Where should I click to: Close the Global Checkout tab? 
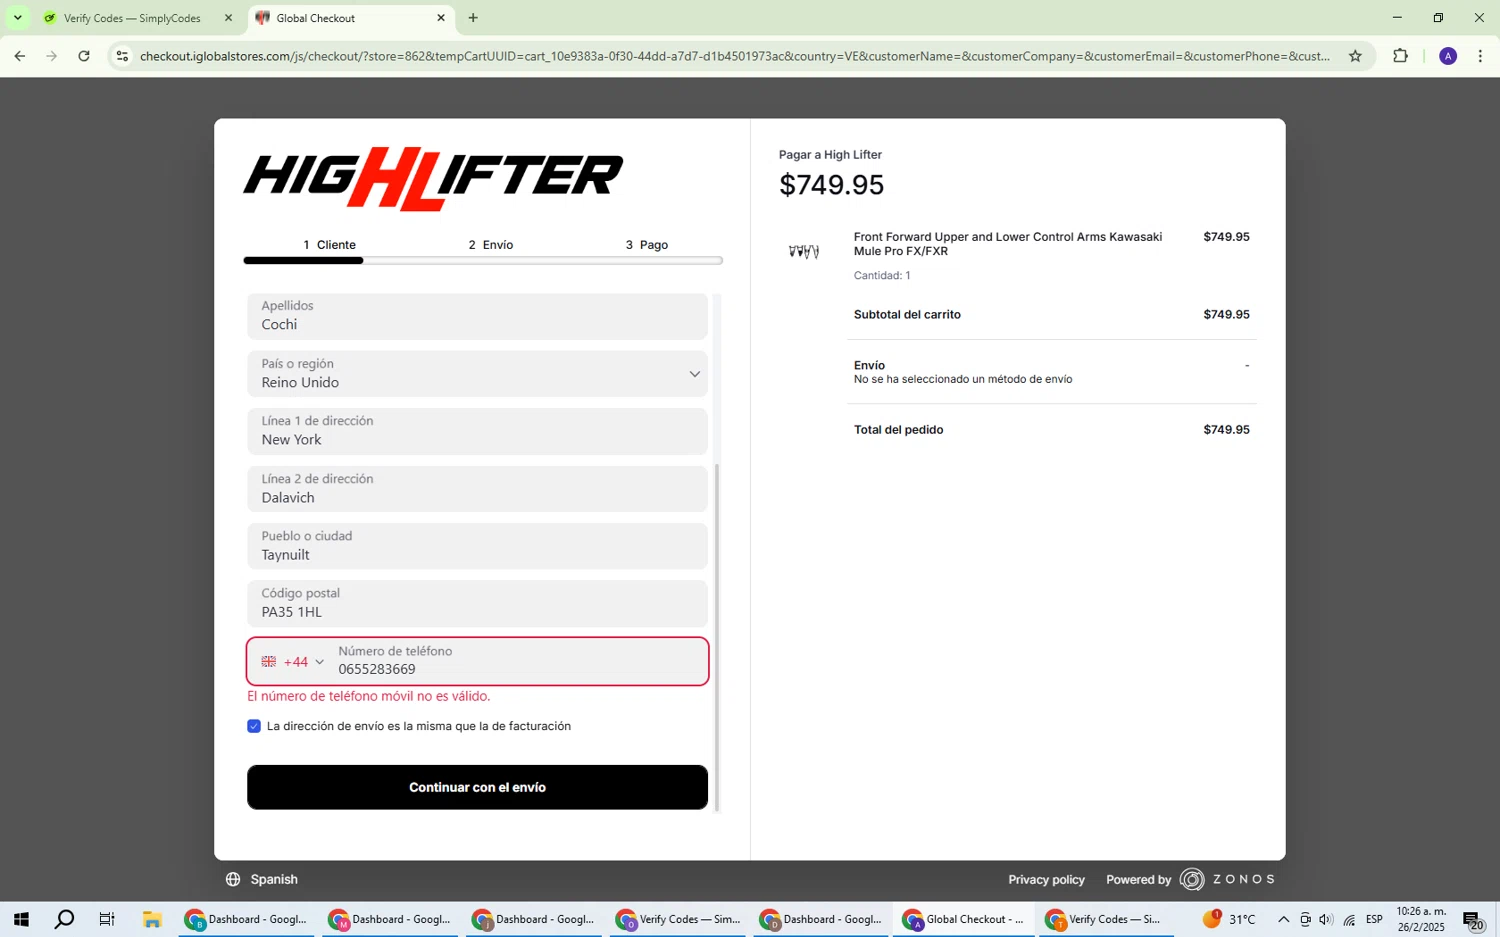441,18
